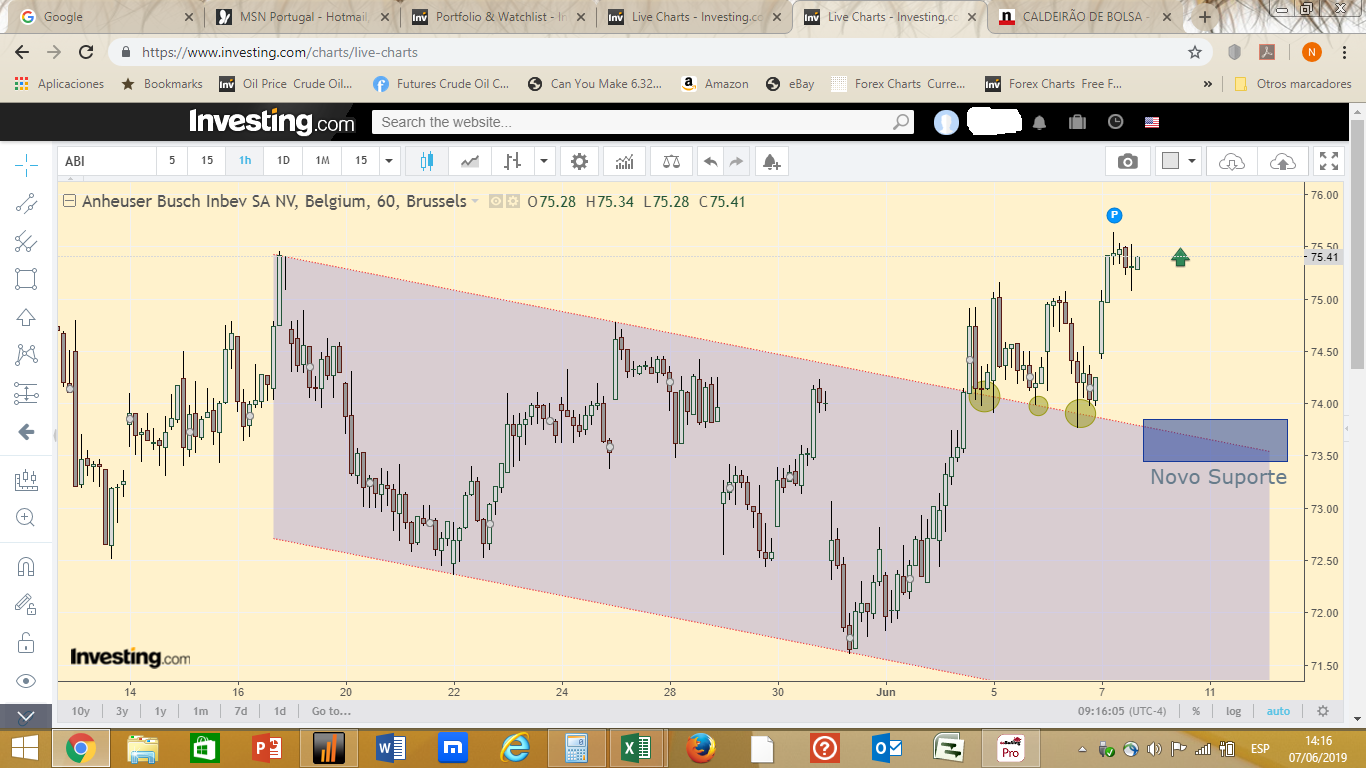Image resolution: width=1366 pixels, height=768 pixels.
Task: Switch chart style to candlesticks
Action: coord(427,161)
